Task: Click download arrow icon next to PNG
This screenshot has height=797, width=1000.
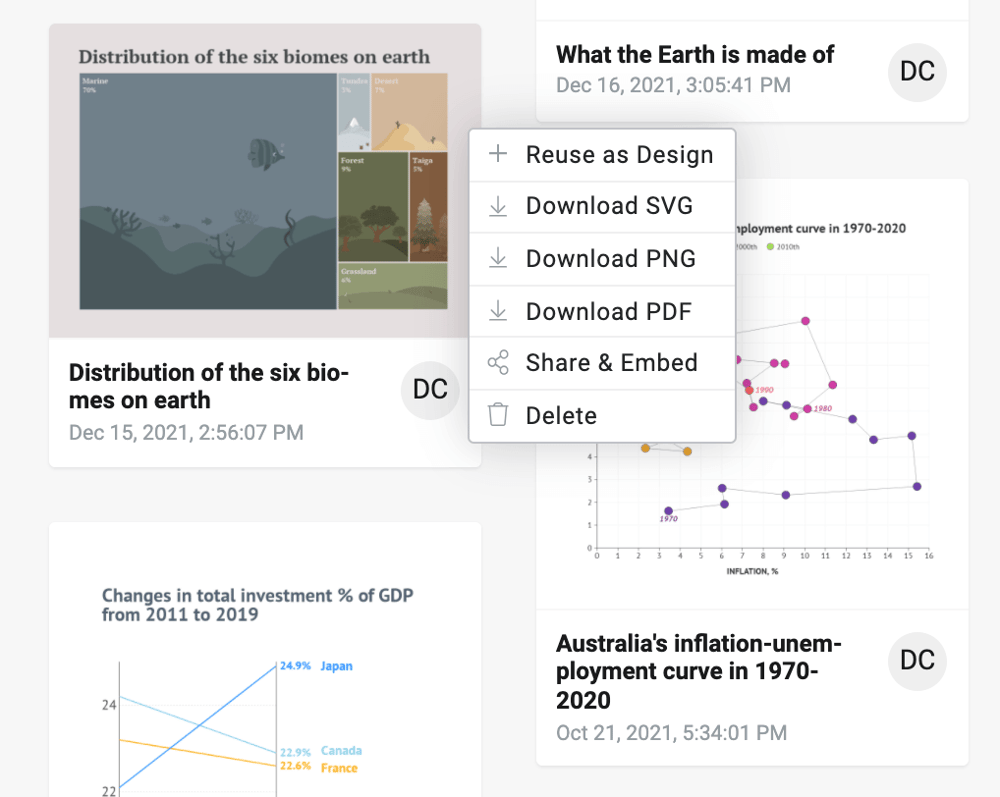Action: pyautogui.click(x=498, y=258)
